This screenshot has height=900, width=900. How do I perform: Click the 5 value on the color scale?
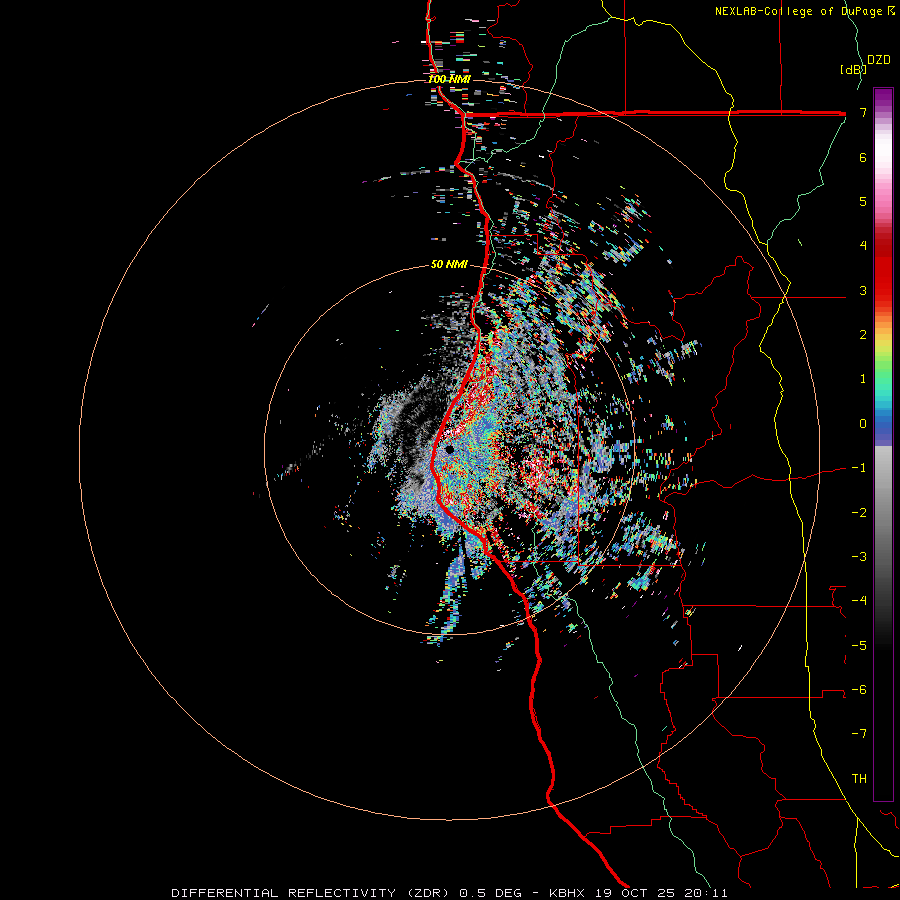click(863, 201)
